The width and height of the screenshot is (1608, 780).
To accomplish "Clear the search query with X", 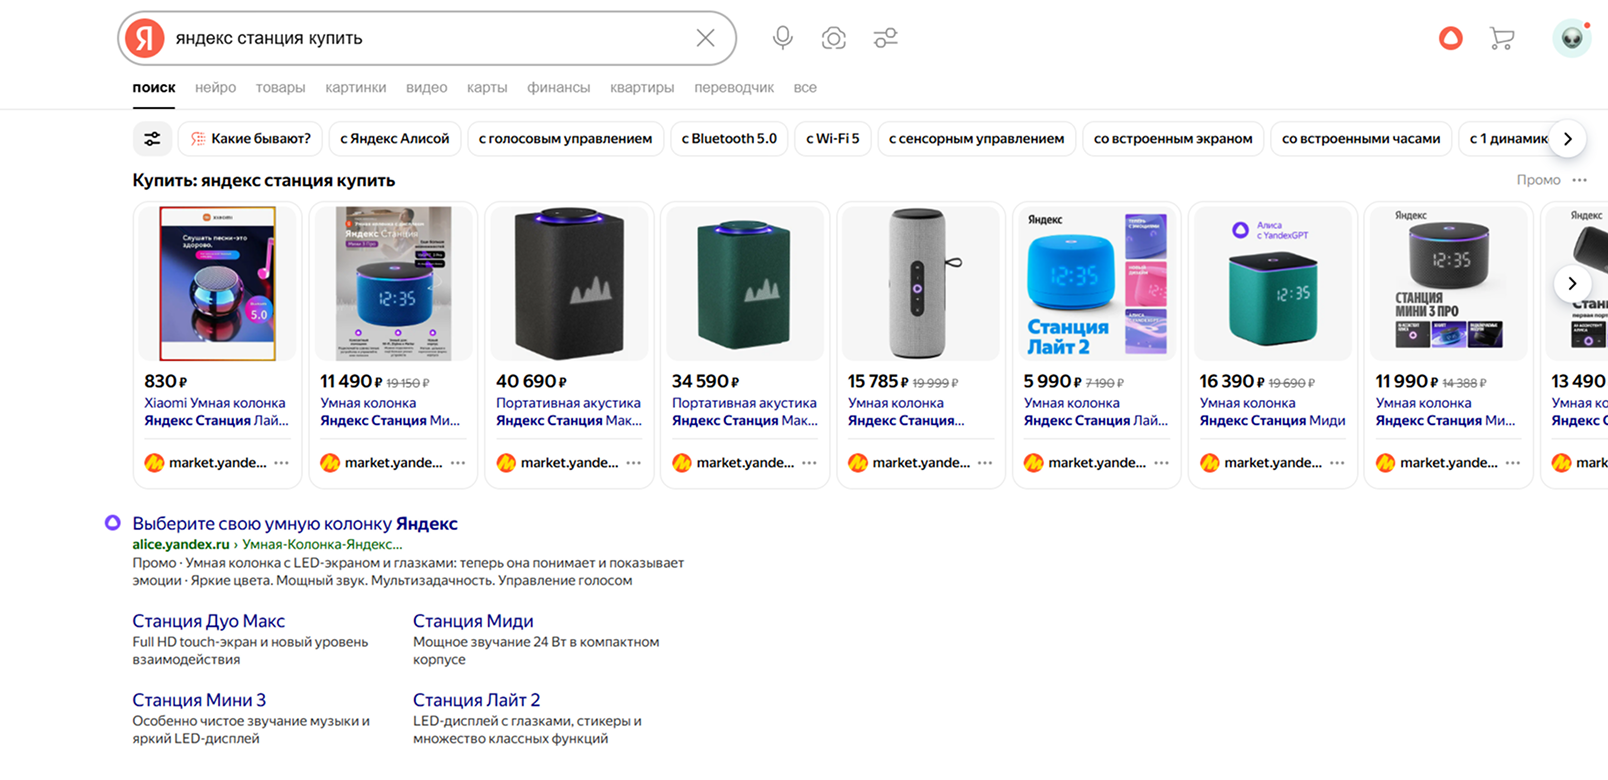I will pyautogui.click(x=705, y=38).
